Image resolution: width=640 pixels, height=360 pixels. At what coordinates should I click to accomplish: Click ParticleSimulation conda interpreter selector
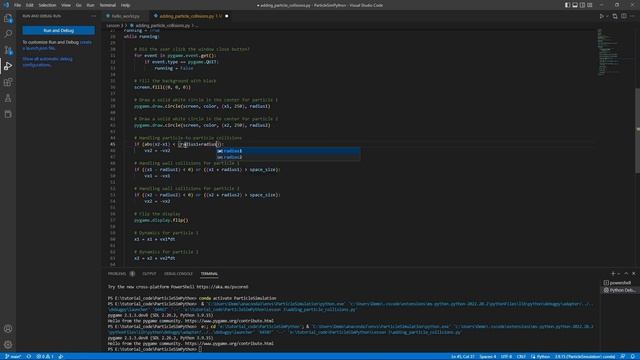point(584,356)
